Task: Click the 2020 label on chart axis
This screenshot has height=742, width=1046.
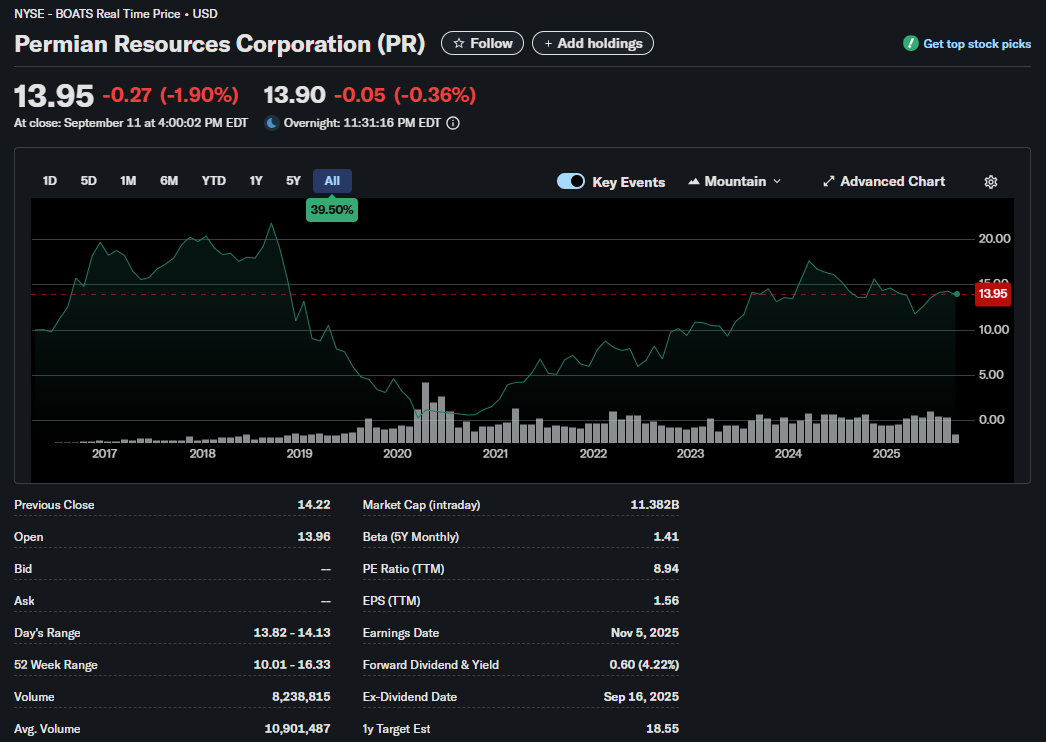Action: (397, 454)
